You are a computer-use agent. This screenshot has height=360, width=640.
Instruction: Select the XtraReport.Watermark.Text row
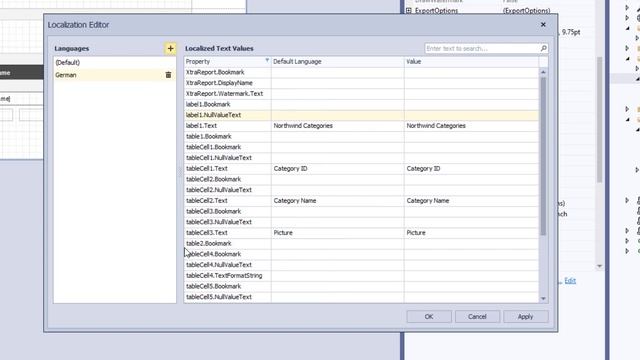(x=361, y=93)
